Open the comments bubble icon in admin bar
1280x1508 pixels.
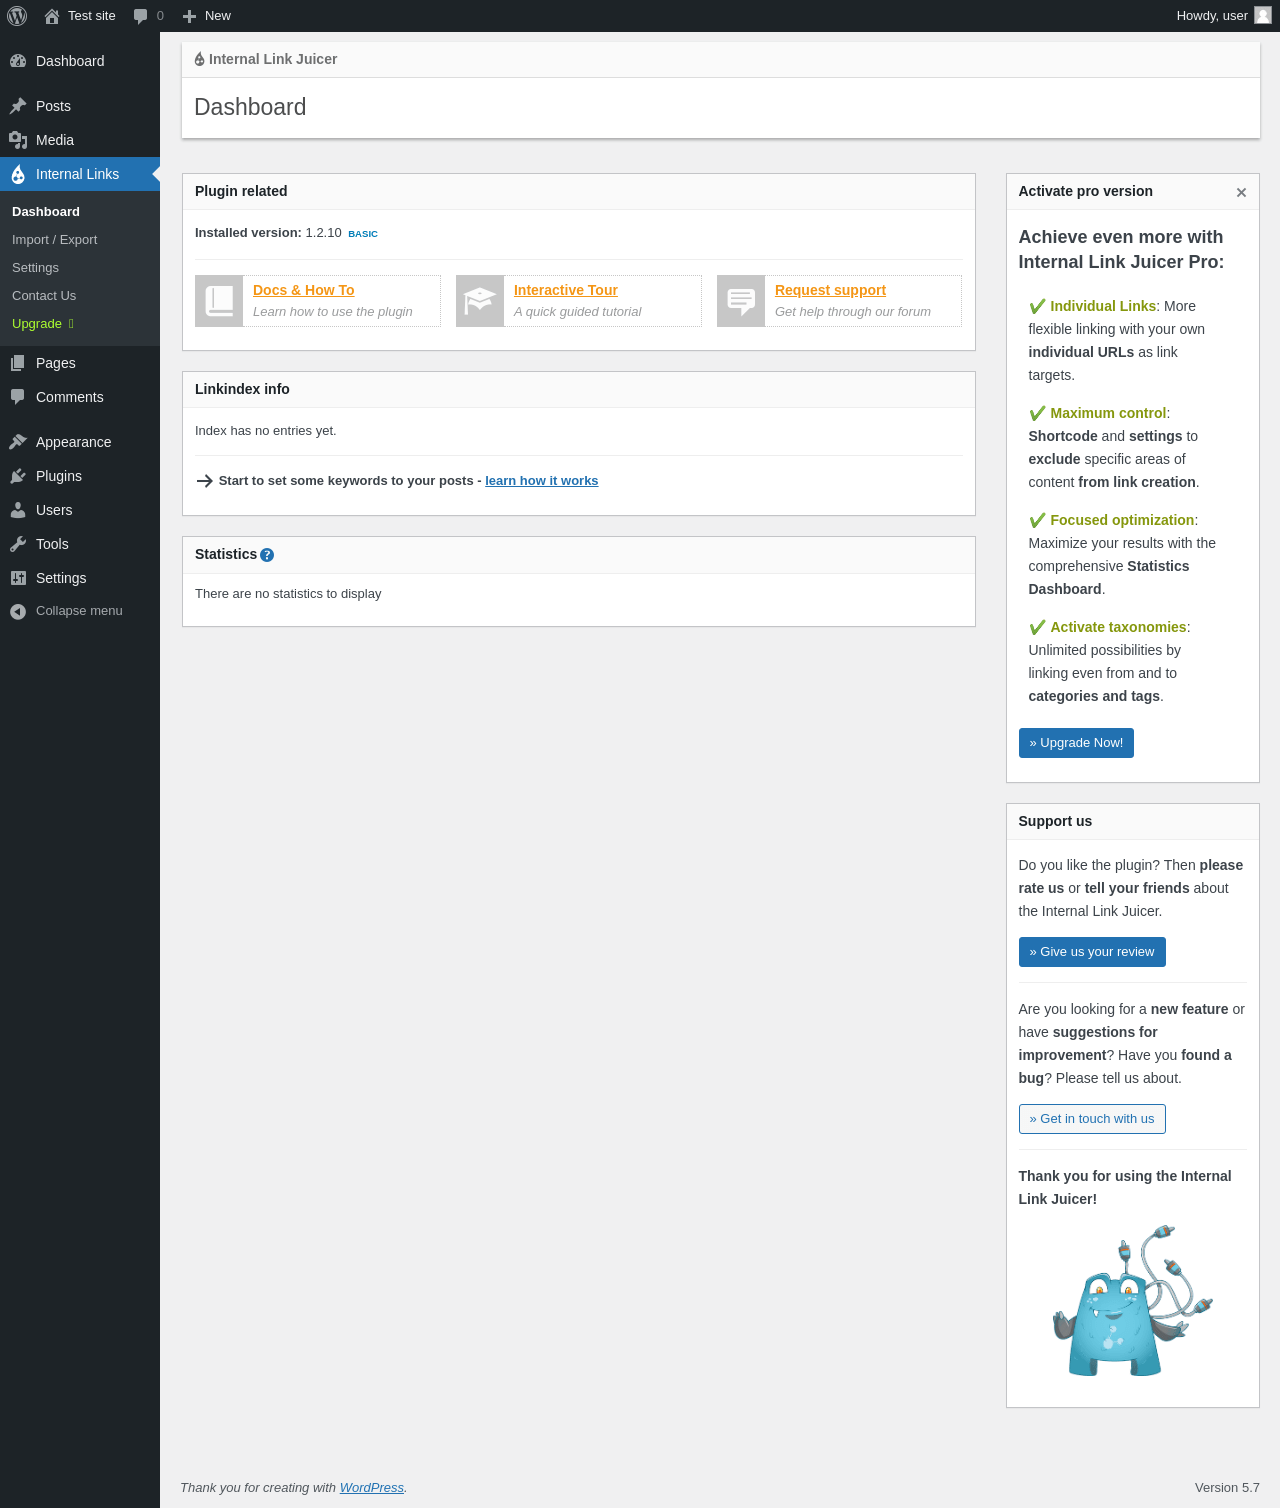141,16
